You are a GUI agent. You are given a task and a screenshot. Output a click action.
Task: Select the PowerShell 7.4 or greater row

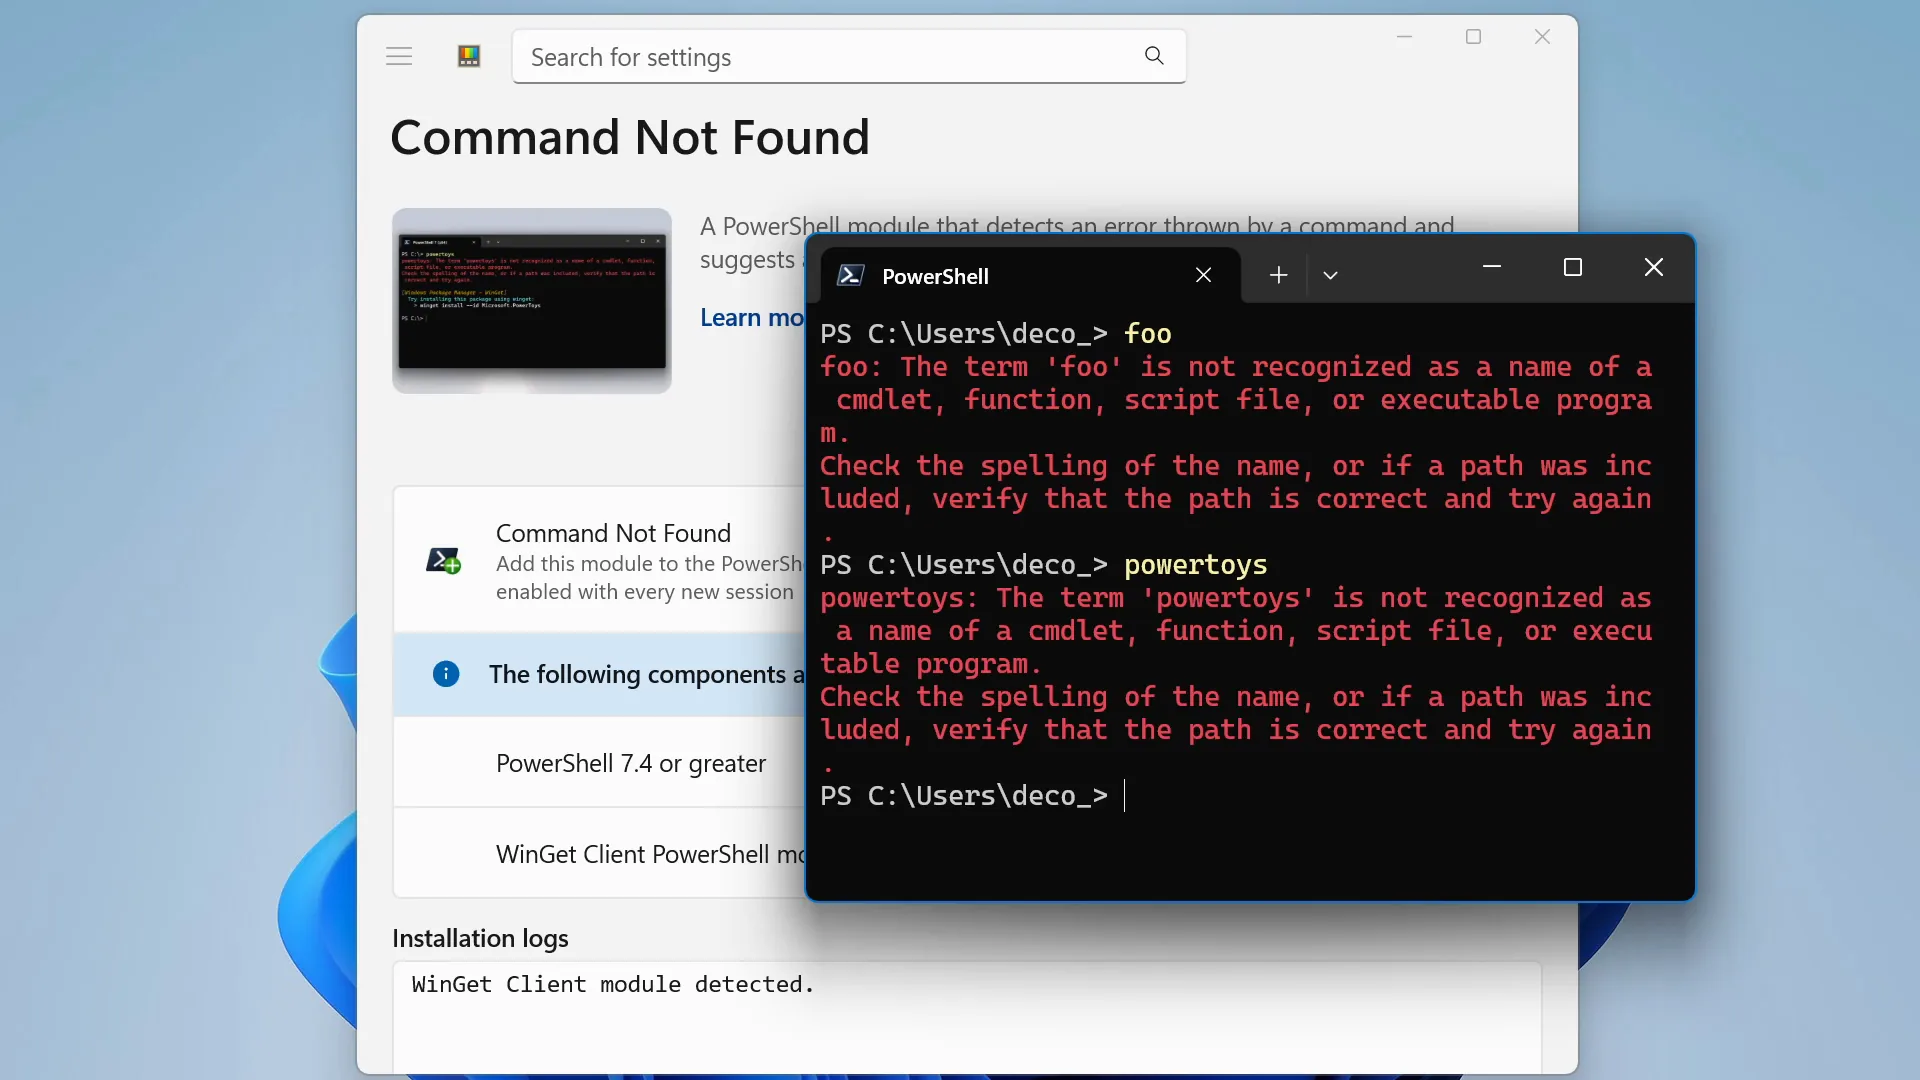tap(600, 763)
